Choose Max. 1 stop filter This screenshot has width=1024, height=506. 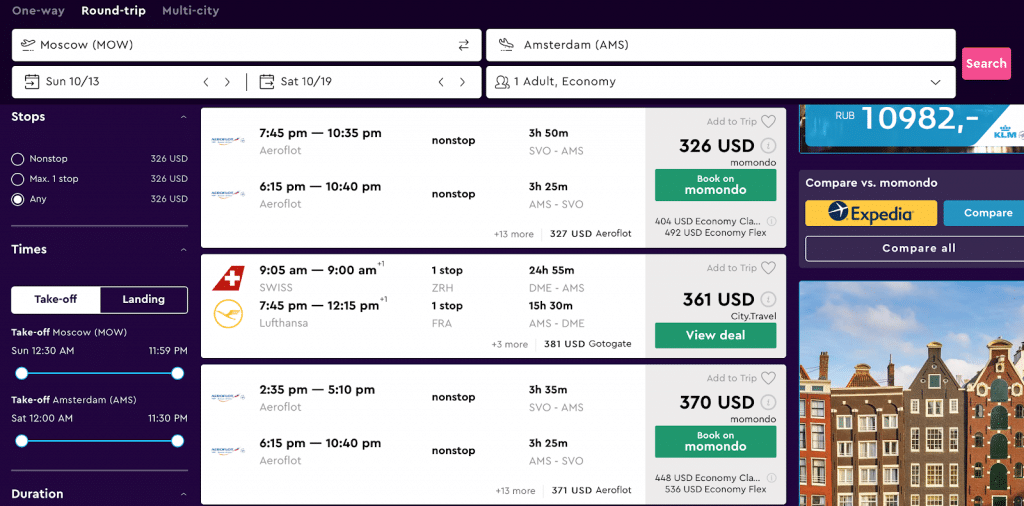(x=18, y=179)
